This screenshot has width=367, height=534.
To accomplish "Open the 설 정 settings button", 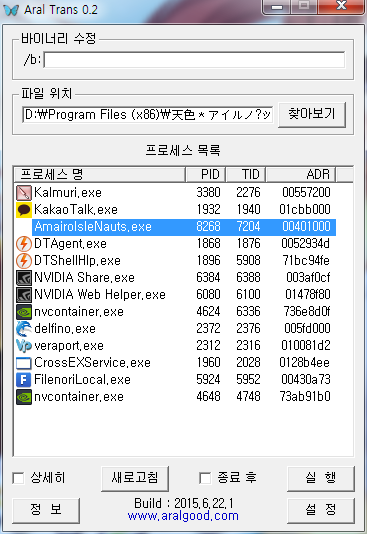I will point(321,510).
